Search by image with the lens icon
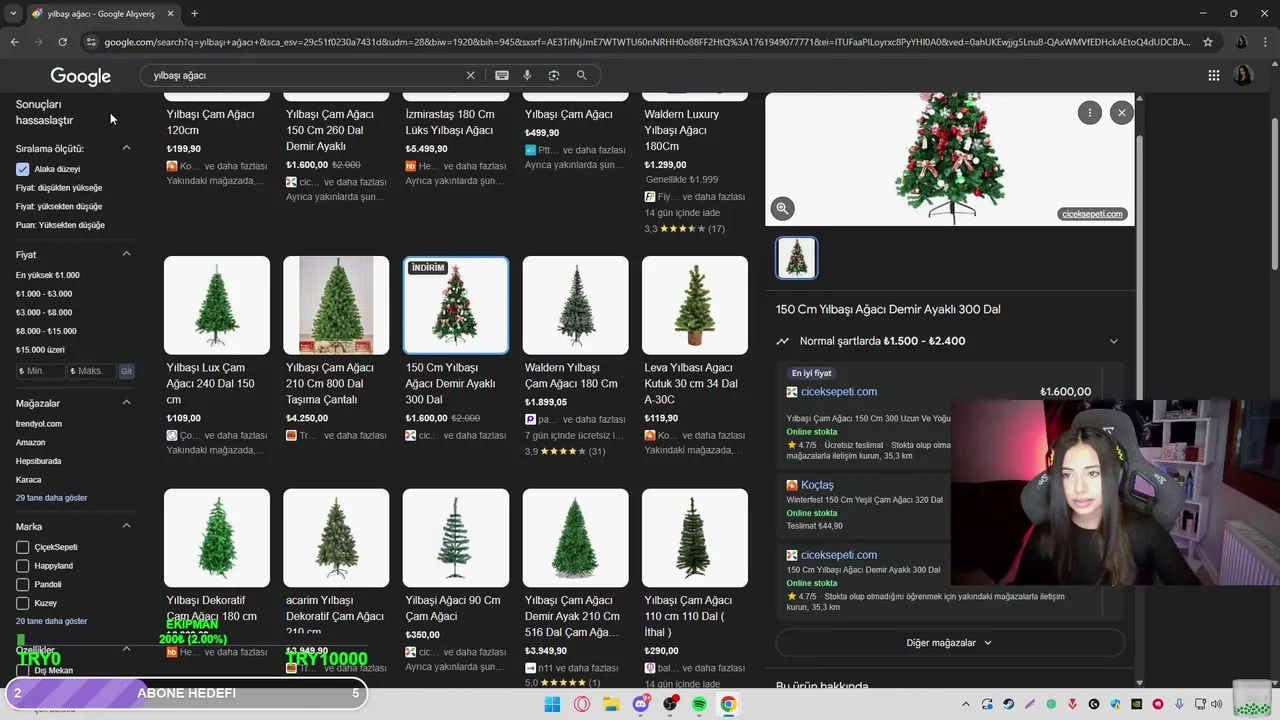The image size is (1280, 720). (554, 75)
